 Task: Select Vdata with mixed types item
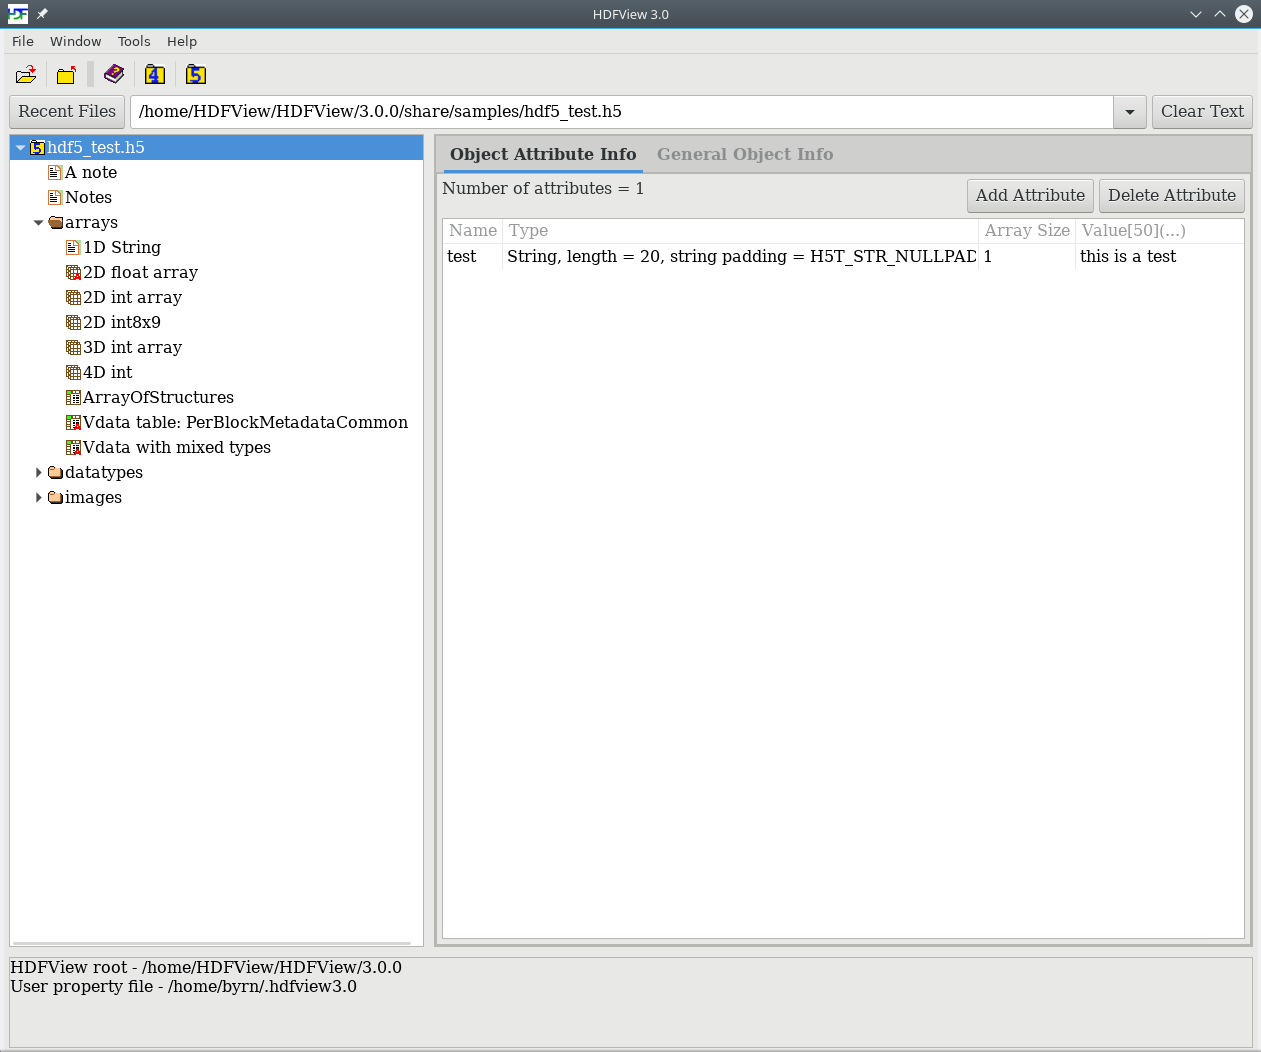pos(176,447)
